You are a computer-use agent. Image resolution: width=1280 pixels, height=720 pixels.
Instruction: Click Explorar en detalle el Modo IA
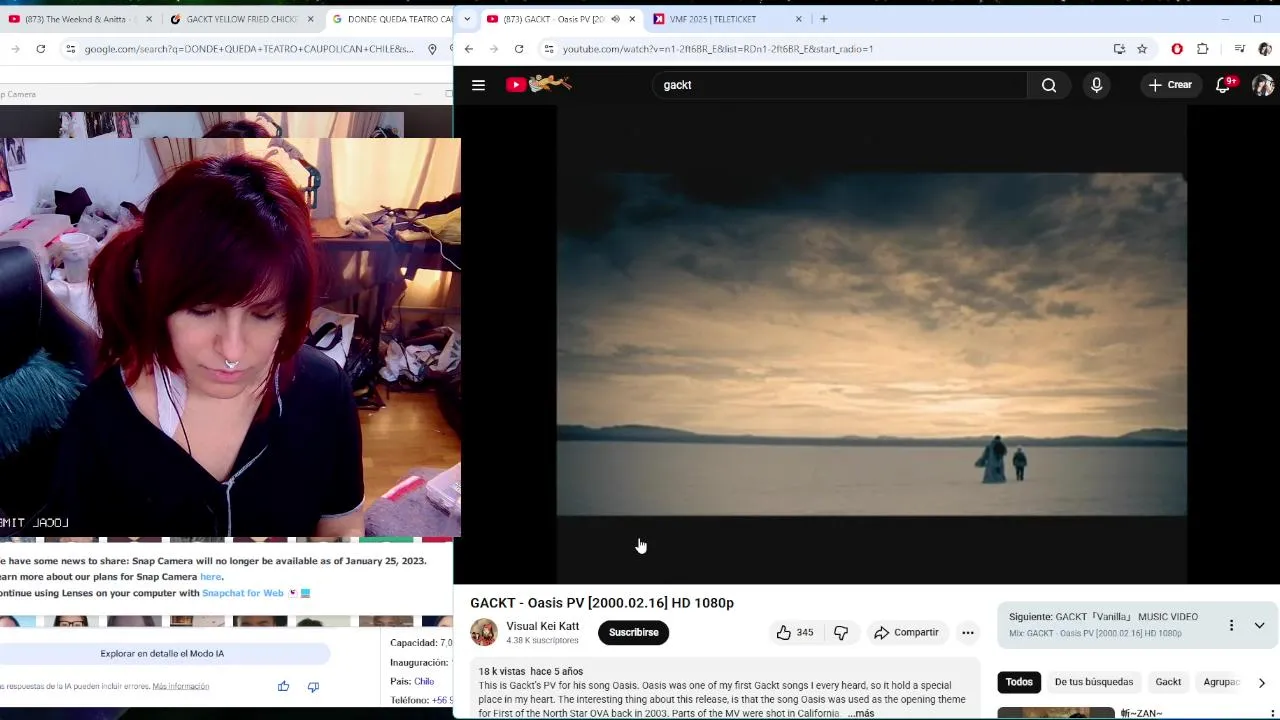coord(162,653)
